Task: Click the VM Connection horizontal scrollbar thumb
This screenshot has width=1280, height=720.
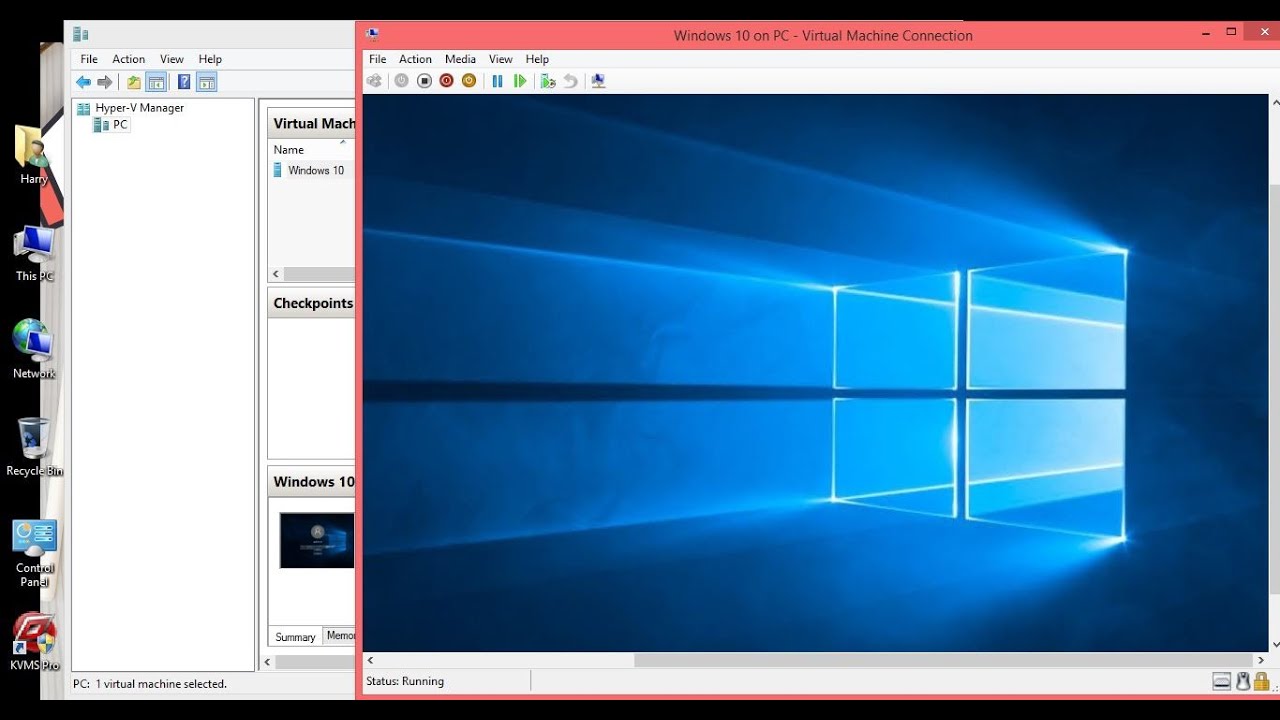Action: coord(944,660)
